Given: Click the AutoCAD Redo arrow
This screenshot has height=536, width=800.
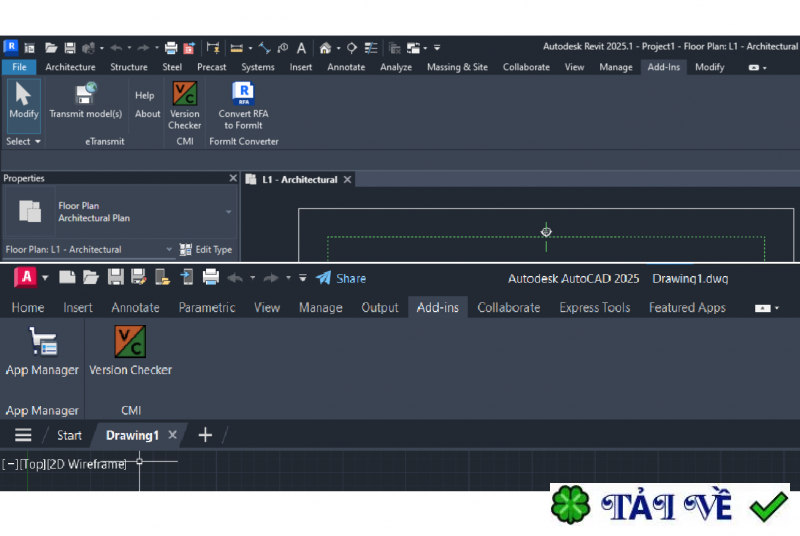Looking at the screenshot, I should (x=271, y=278).
